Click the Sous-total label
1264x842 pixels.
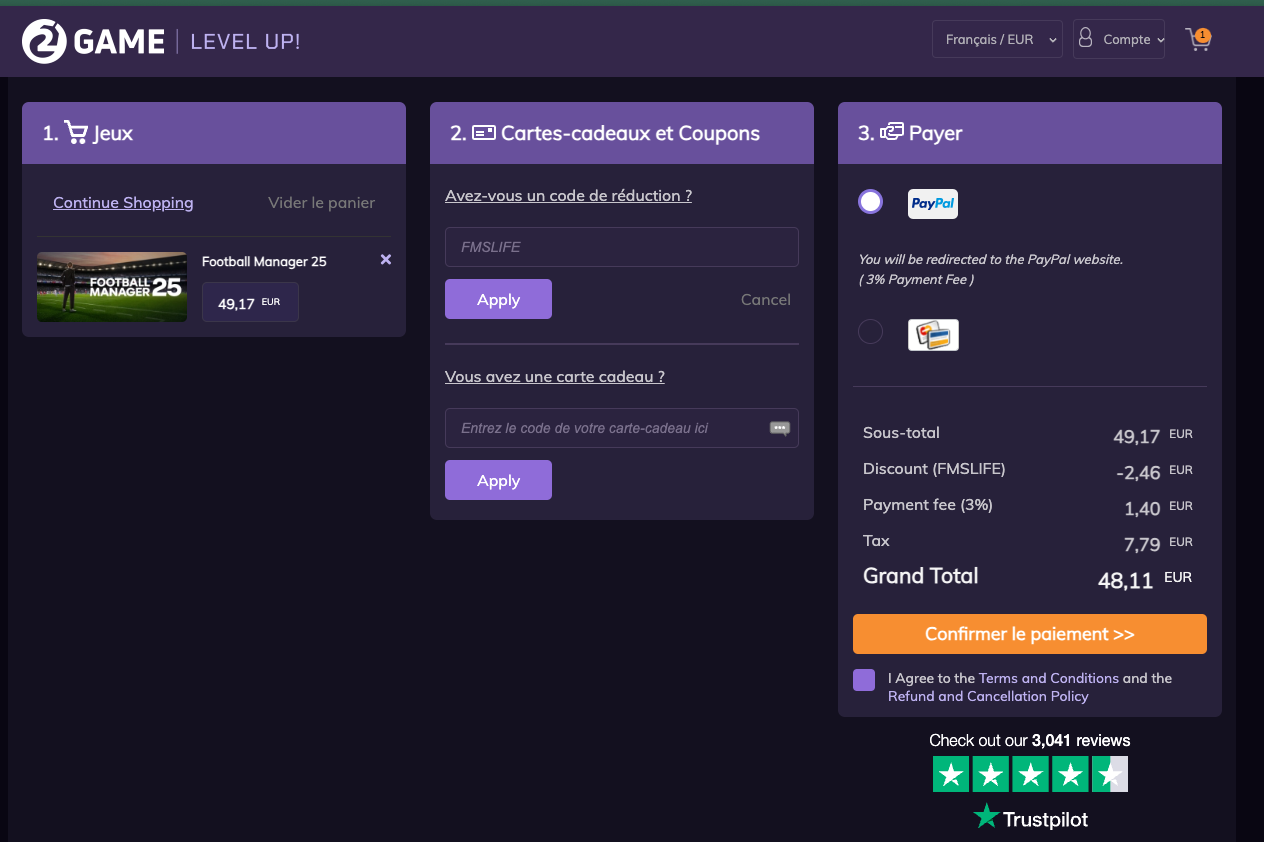[901, 433]
